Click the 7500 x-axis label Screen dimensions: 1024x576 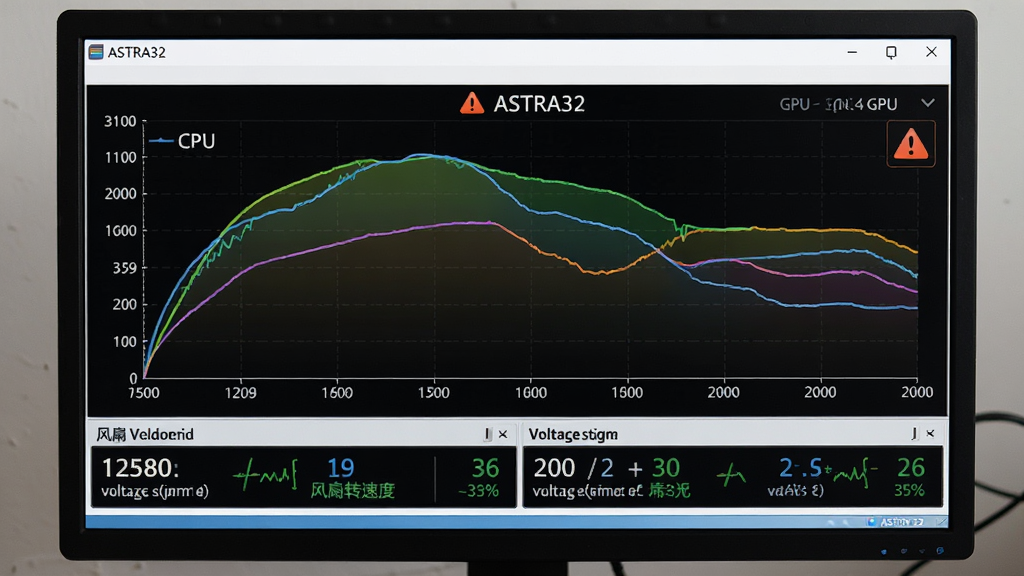pos(144,392)
